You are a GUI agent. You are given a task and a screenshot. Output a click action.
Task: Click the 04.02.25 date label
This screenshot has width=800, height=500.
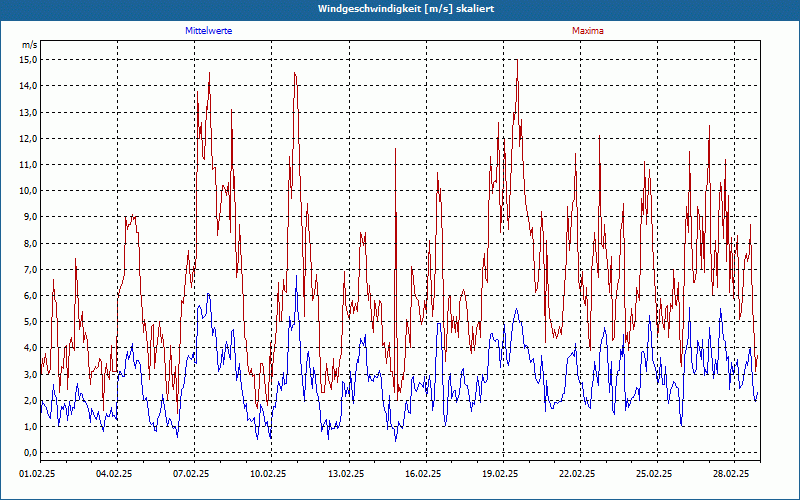coord(114,474)
